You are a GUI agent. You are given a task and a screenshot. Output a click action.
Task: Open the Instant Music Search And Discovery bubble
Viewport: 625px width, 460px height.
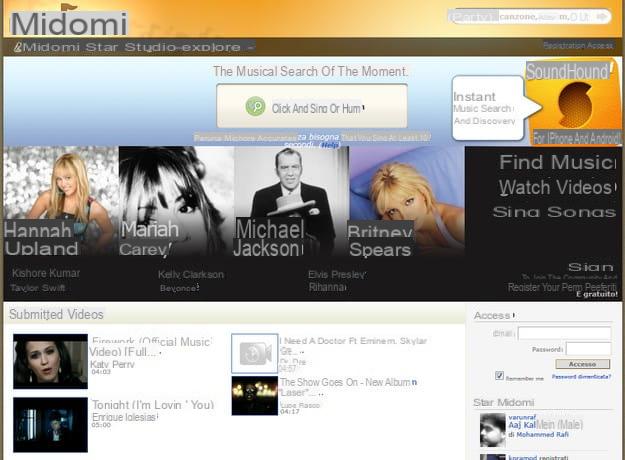[x=488, y=108]
